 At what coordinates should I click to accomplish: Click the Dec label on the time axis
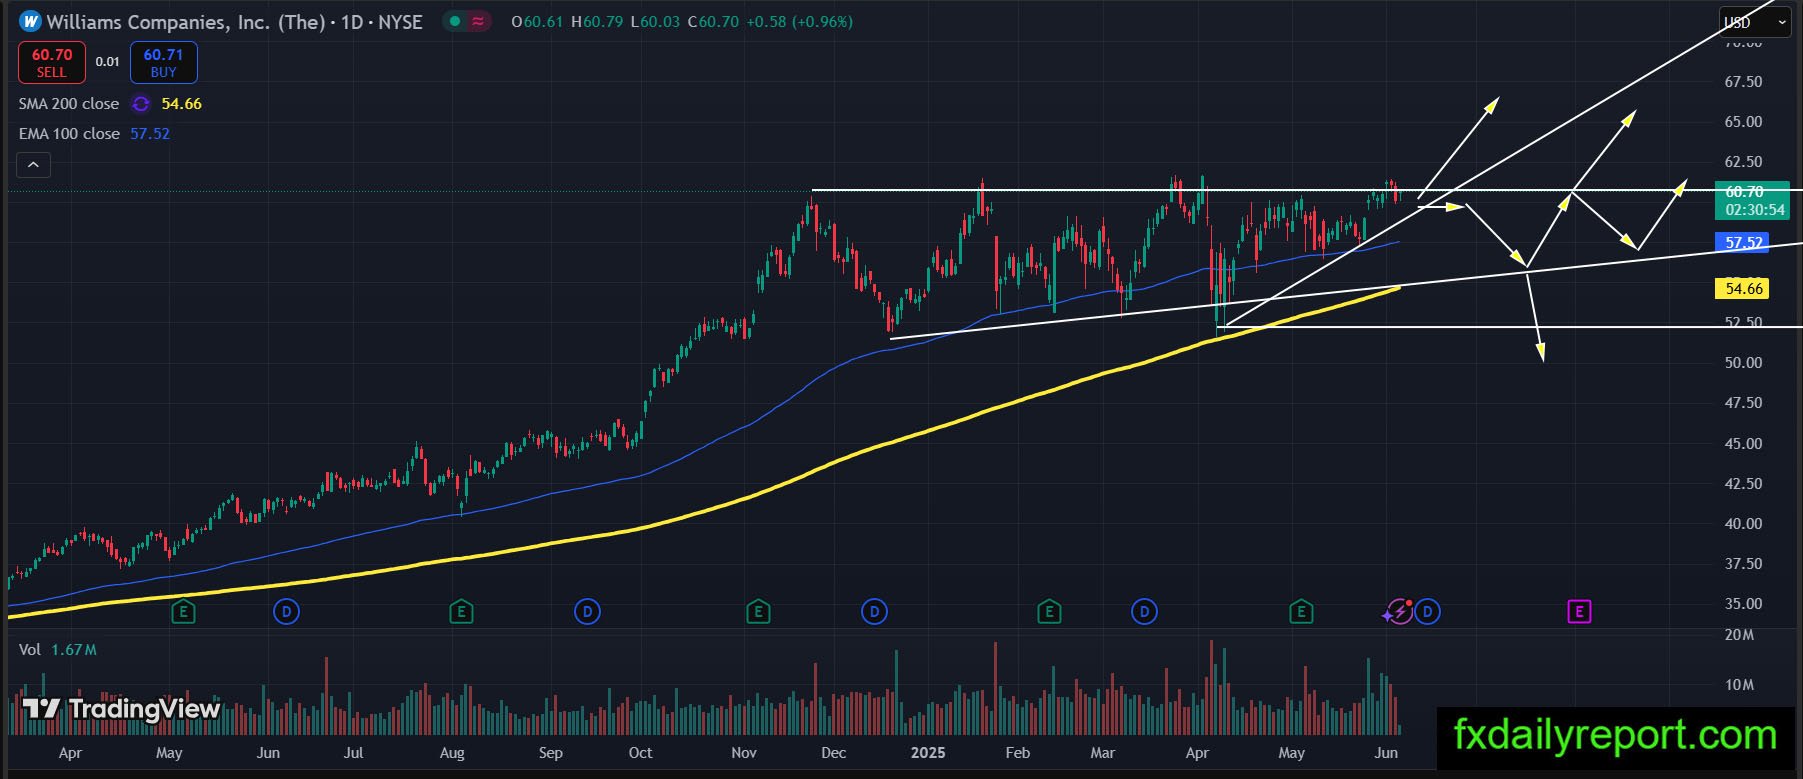(x=833, y=753)
